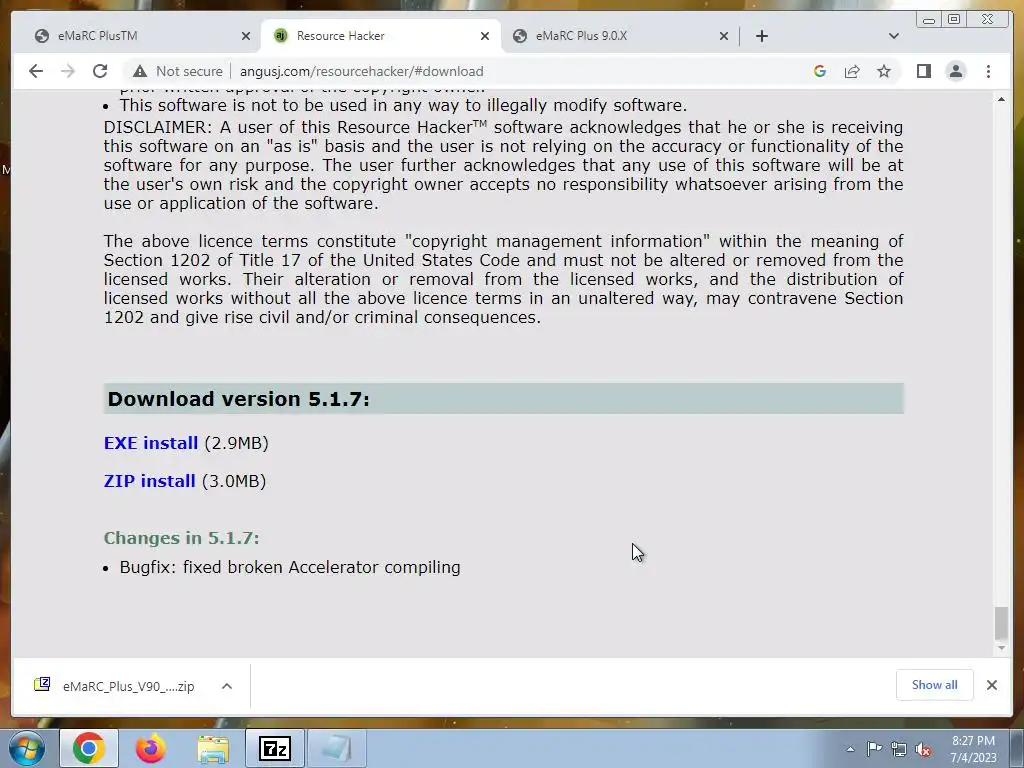Open the Google search icon in address bar
The height and width of the screenshot is (768, 1024).
coord(820,71)
